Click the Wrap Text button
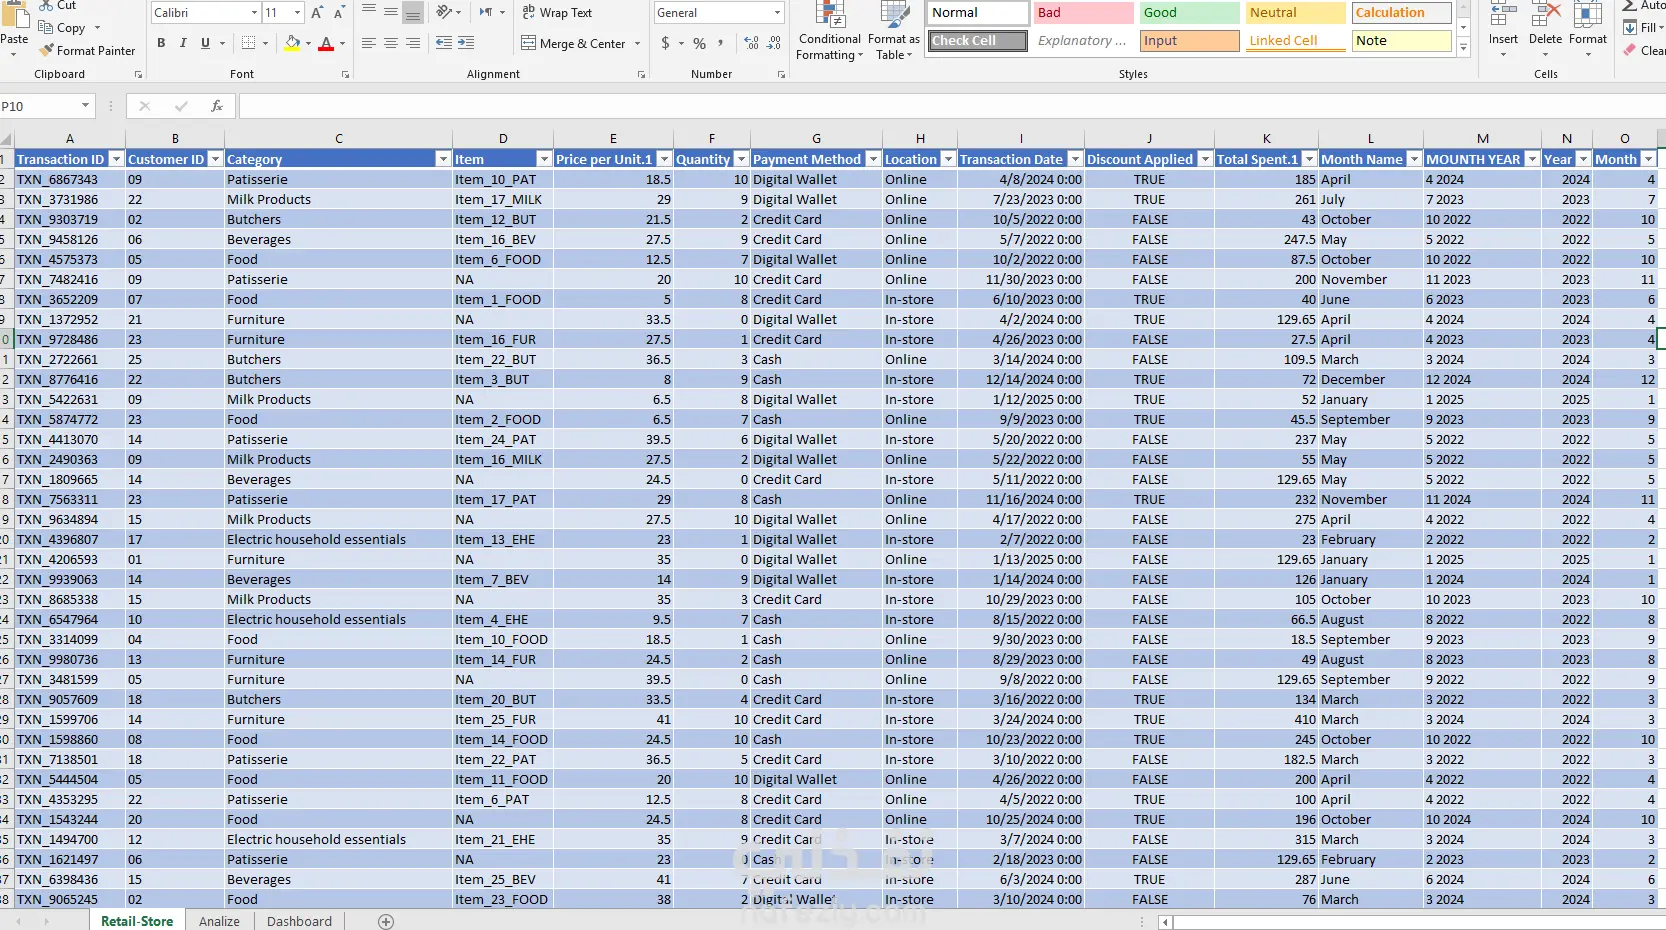Screen dimensions: 1666x930 (557, 12)
